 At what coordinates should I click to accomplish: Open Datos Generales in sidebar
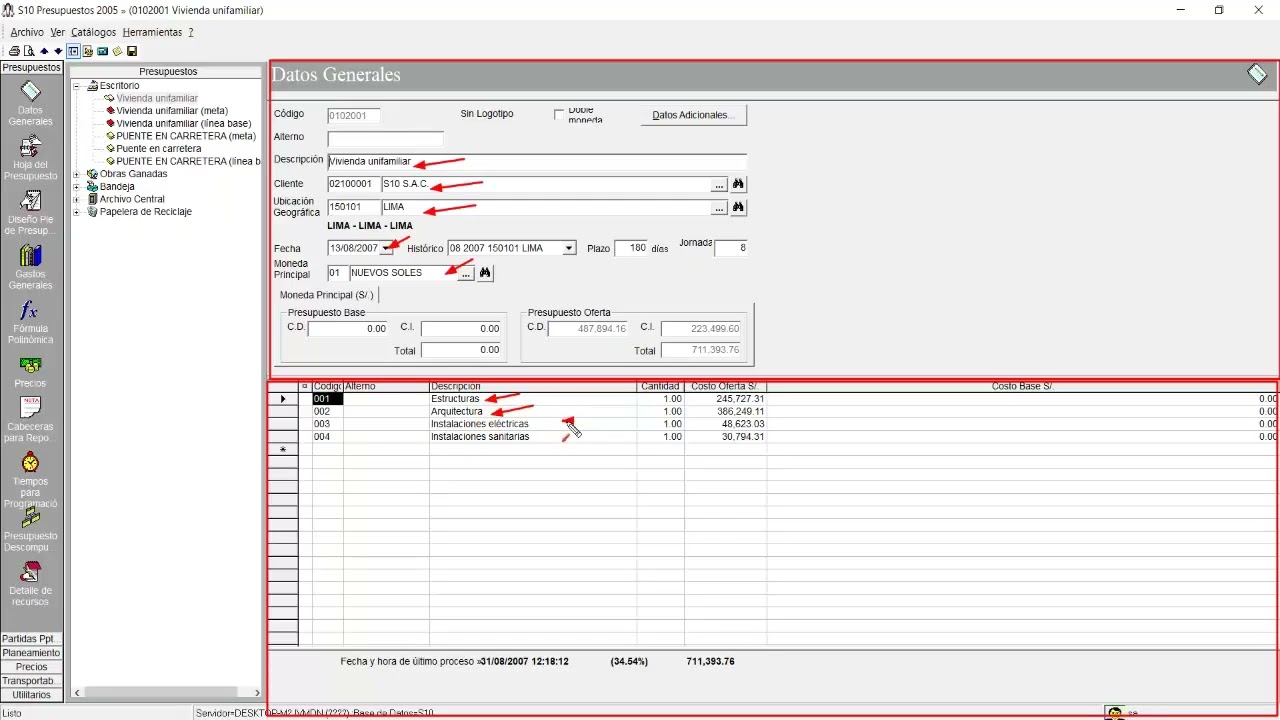31,104
